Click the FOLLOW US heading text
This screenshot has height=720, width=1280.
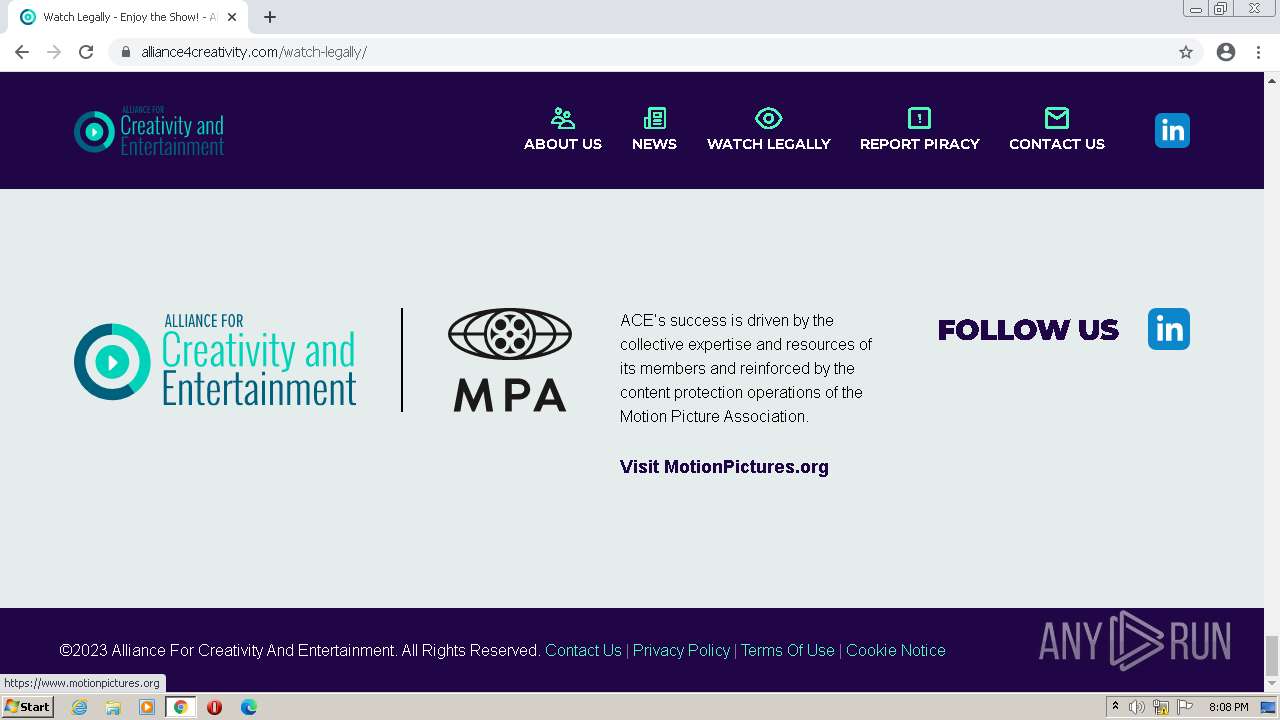[x=1028, y=330]
